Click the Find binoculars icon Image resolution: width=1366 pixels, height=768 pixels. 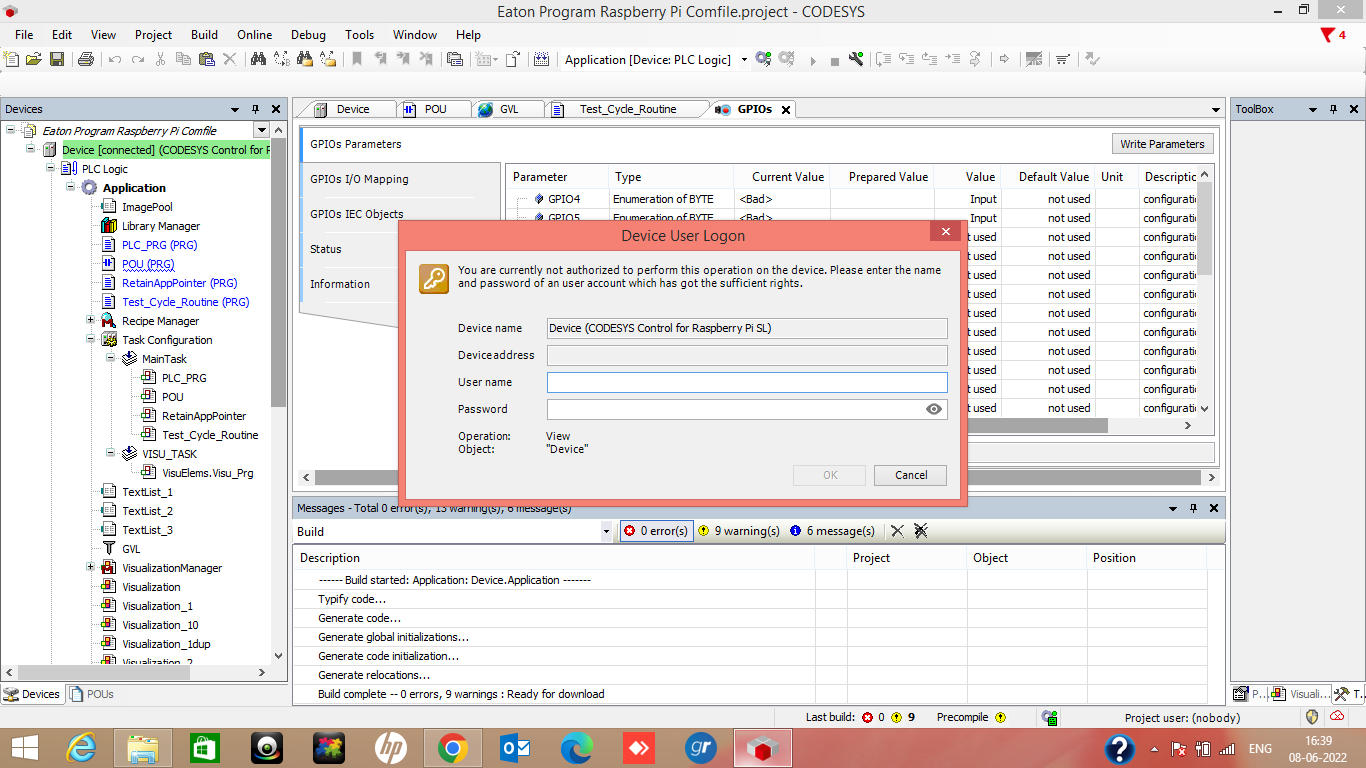258,60
